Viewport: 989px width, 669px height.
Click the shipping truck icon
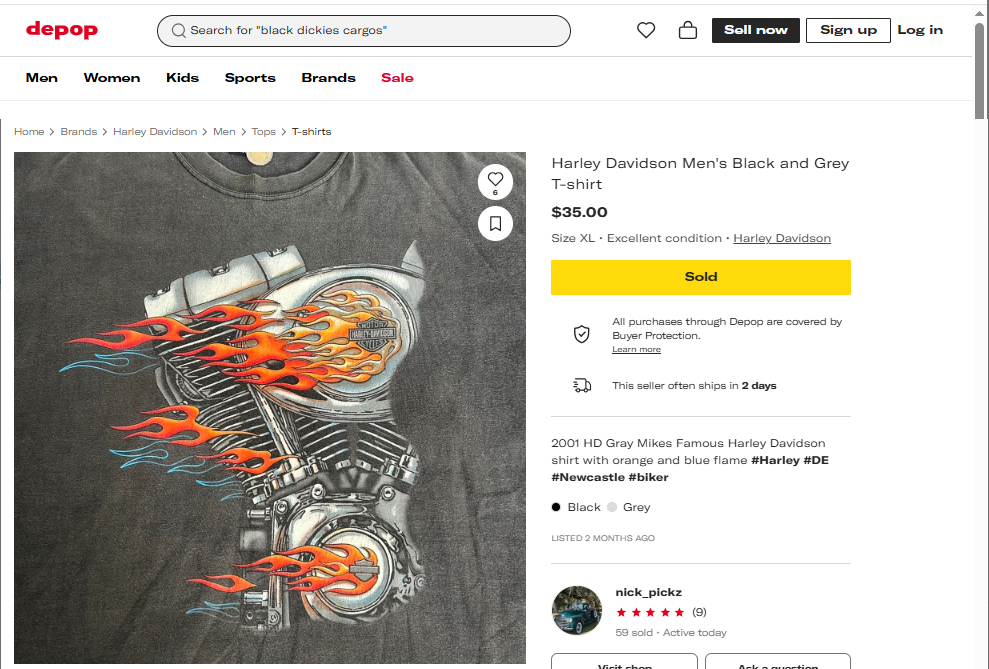click(x=581, y=385)
